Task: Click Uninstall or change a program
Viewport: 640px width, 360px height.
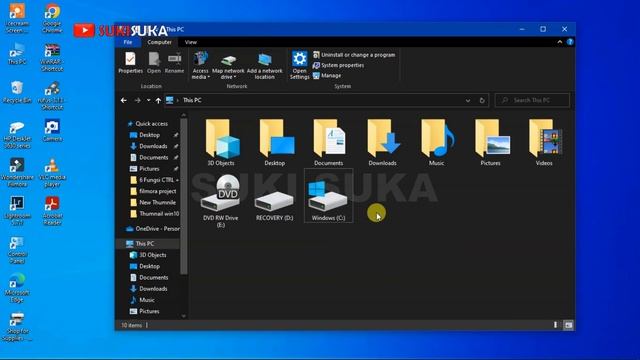Action: 354,55
